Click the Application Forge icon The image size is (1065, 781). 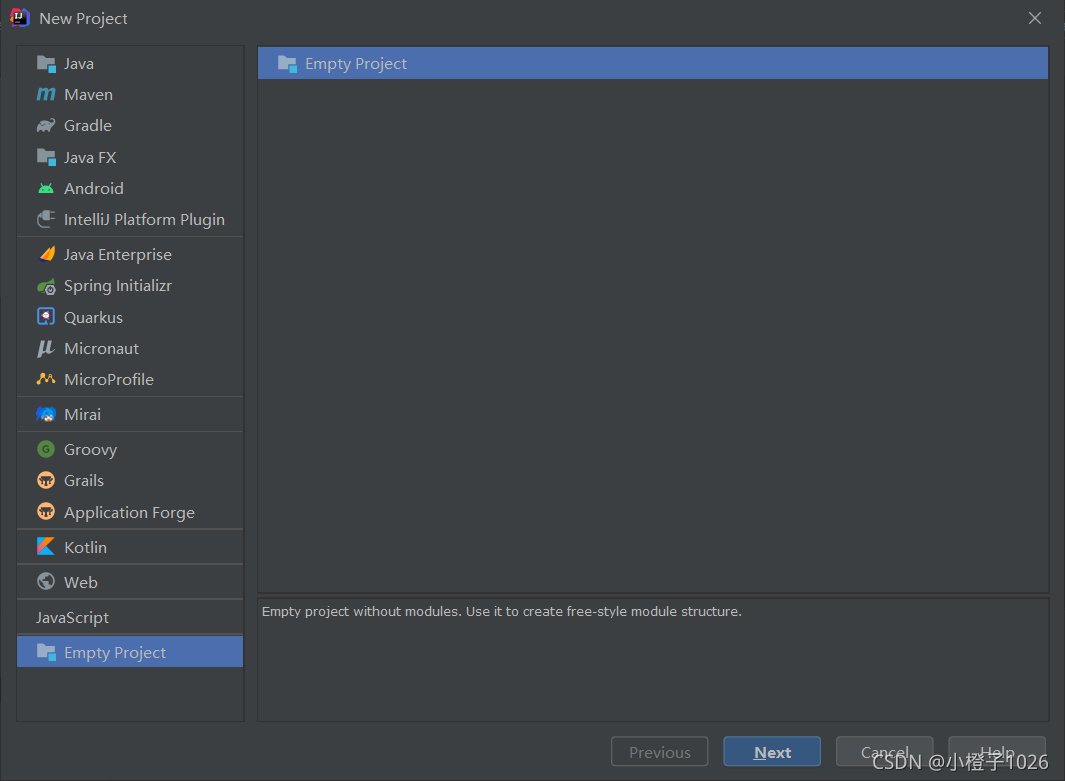[x=46, y=511]
